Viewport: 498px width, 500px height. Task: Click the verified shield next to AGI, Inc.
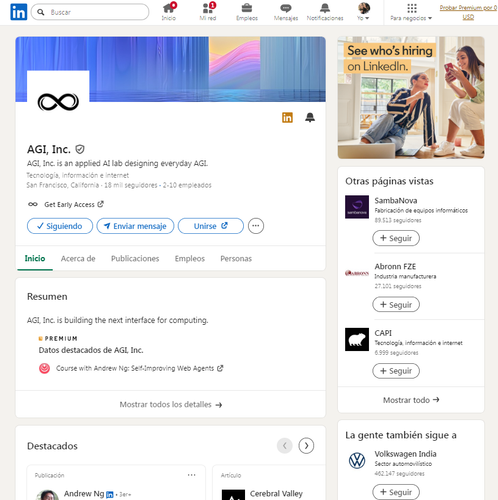click(x=80, y=149)
